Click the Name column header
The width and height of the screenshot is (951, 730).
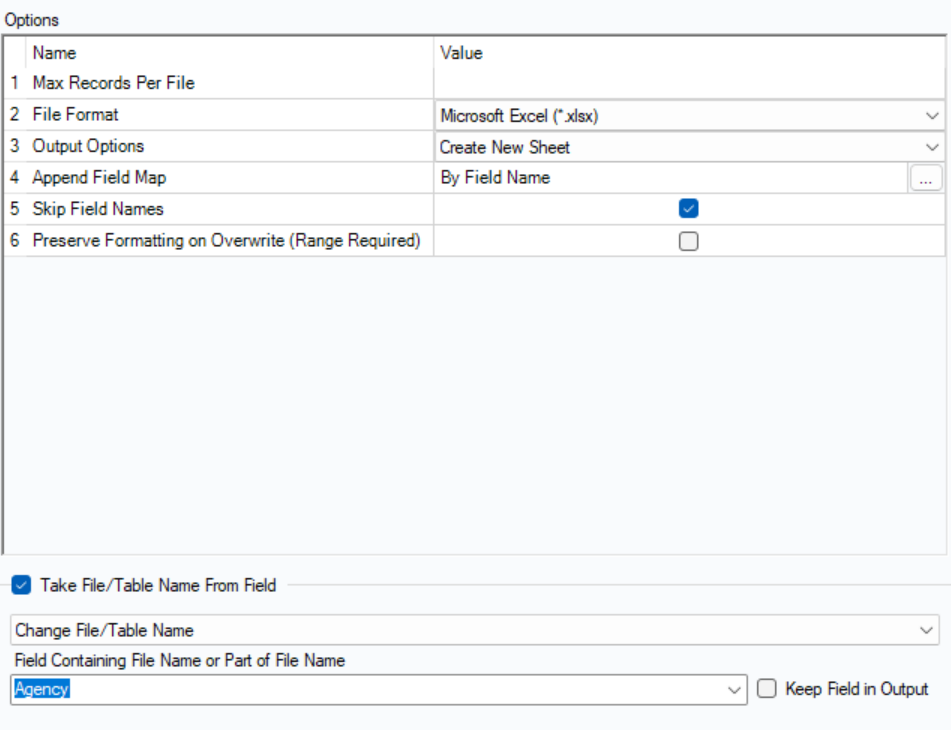[x=54, y=53]
